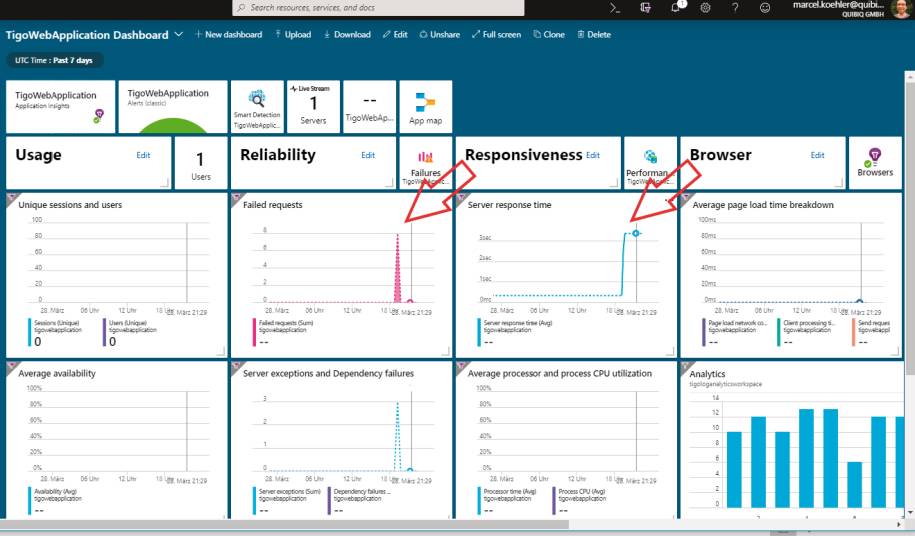The image size is (915, 536).
Task: Open Failures tile
Action: [425, 163]
